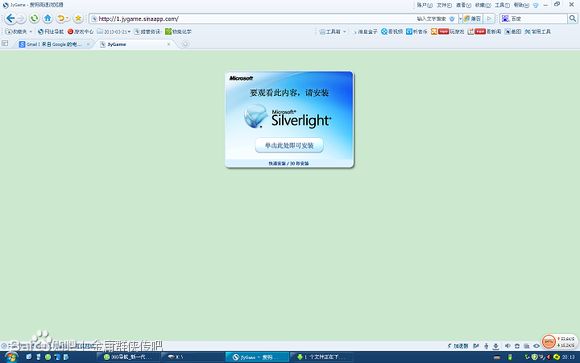The width and height of the screenshot is (580, 363).
Task: Switch to JyGame Sogou browser taskbar item
Action: coord(257,357)
